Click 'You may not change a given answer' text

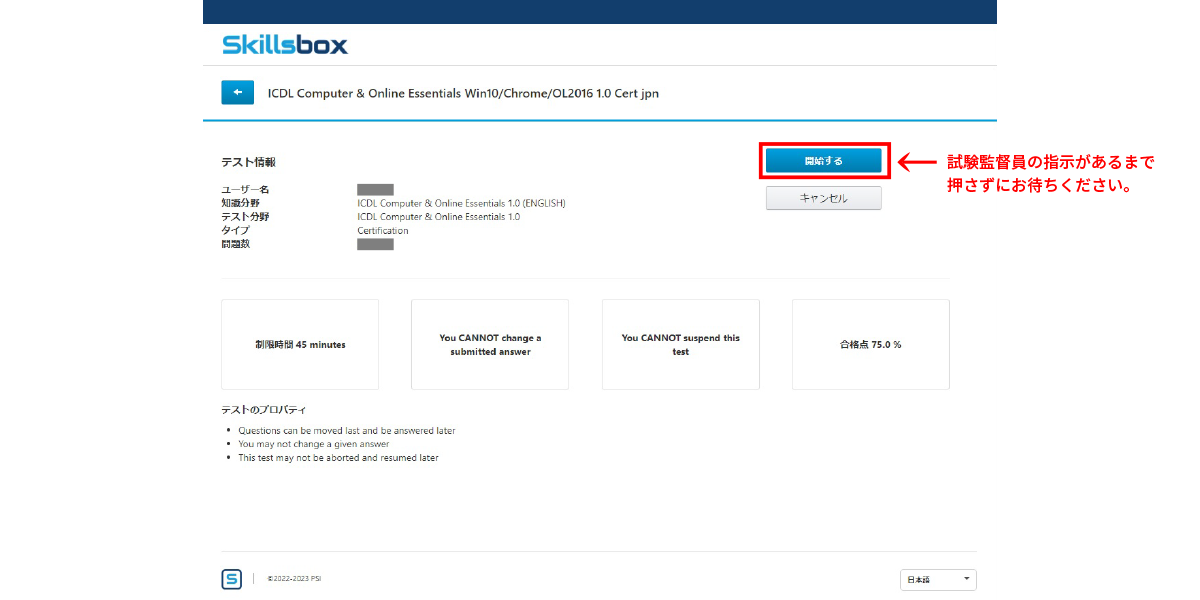click(x=314, y=444)
